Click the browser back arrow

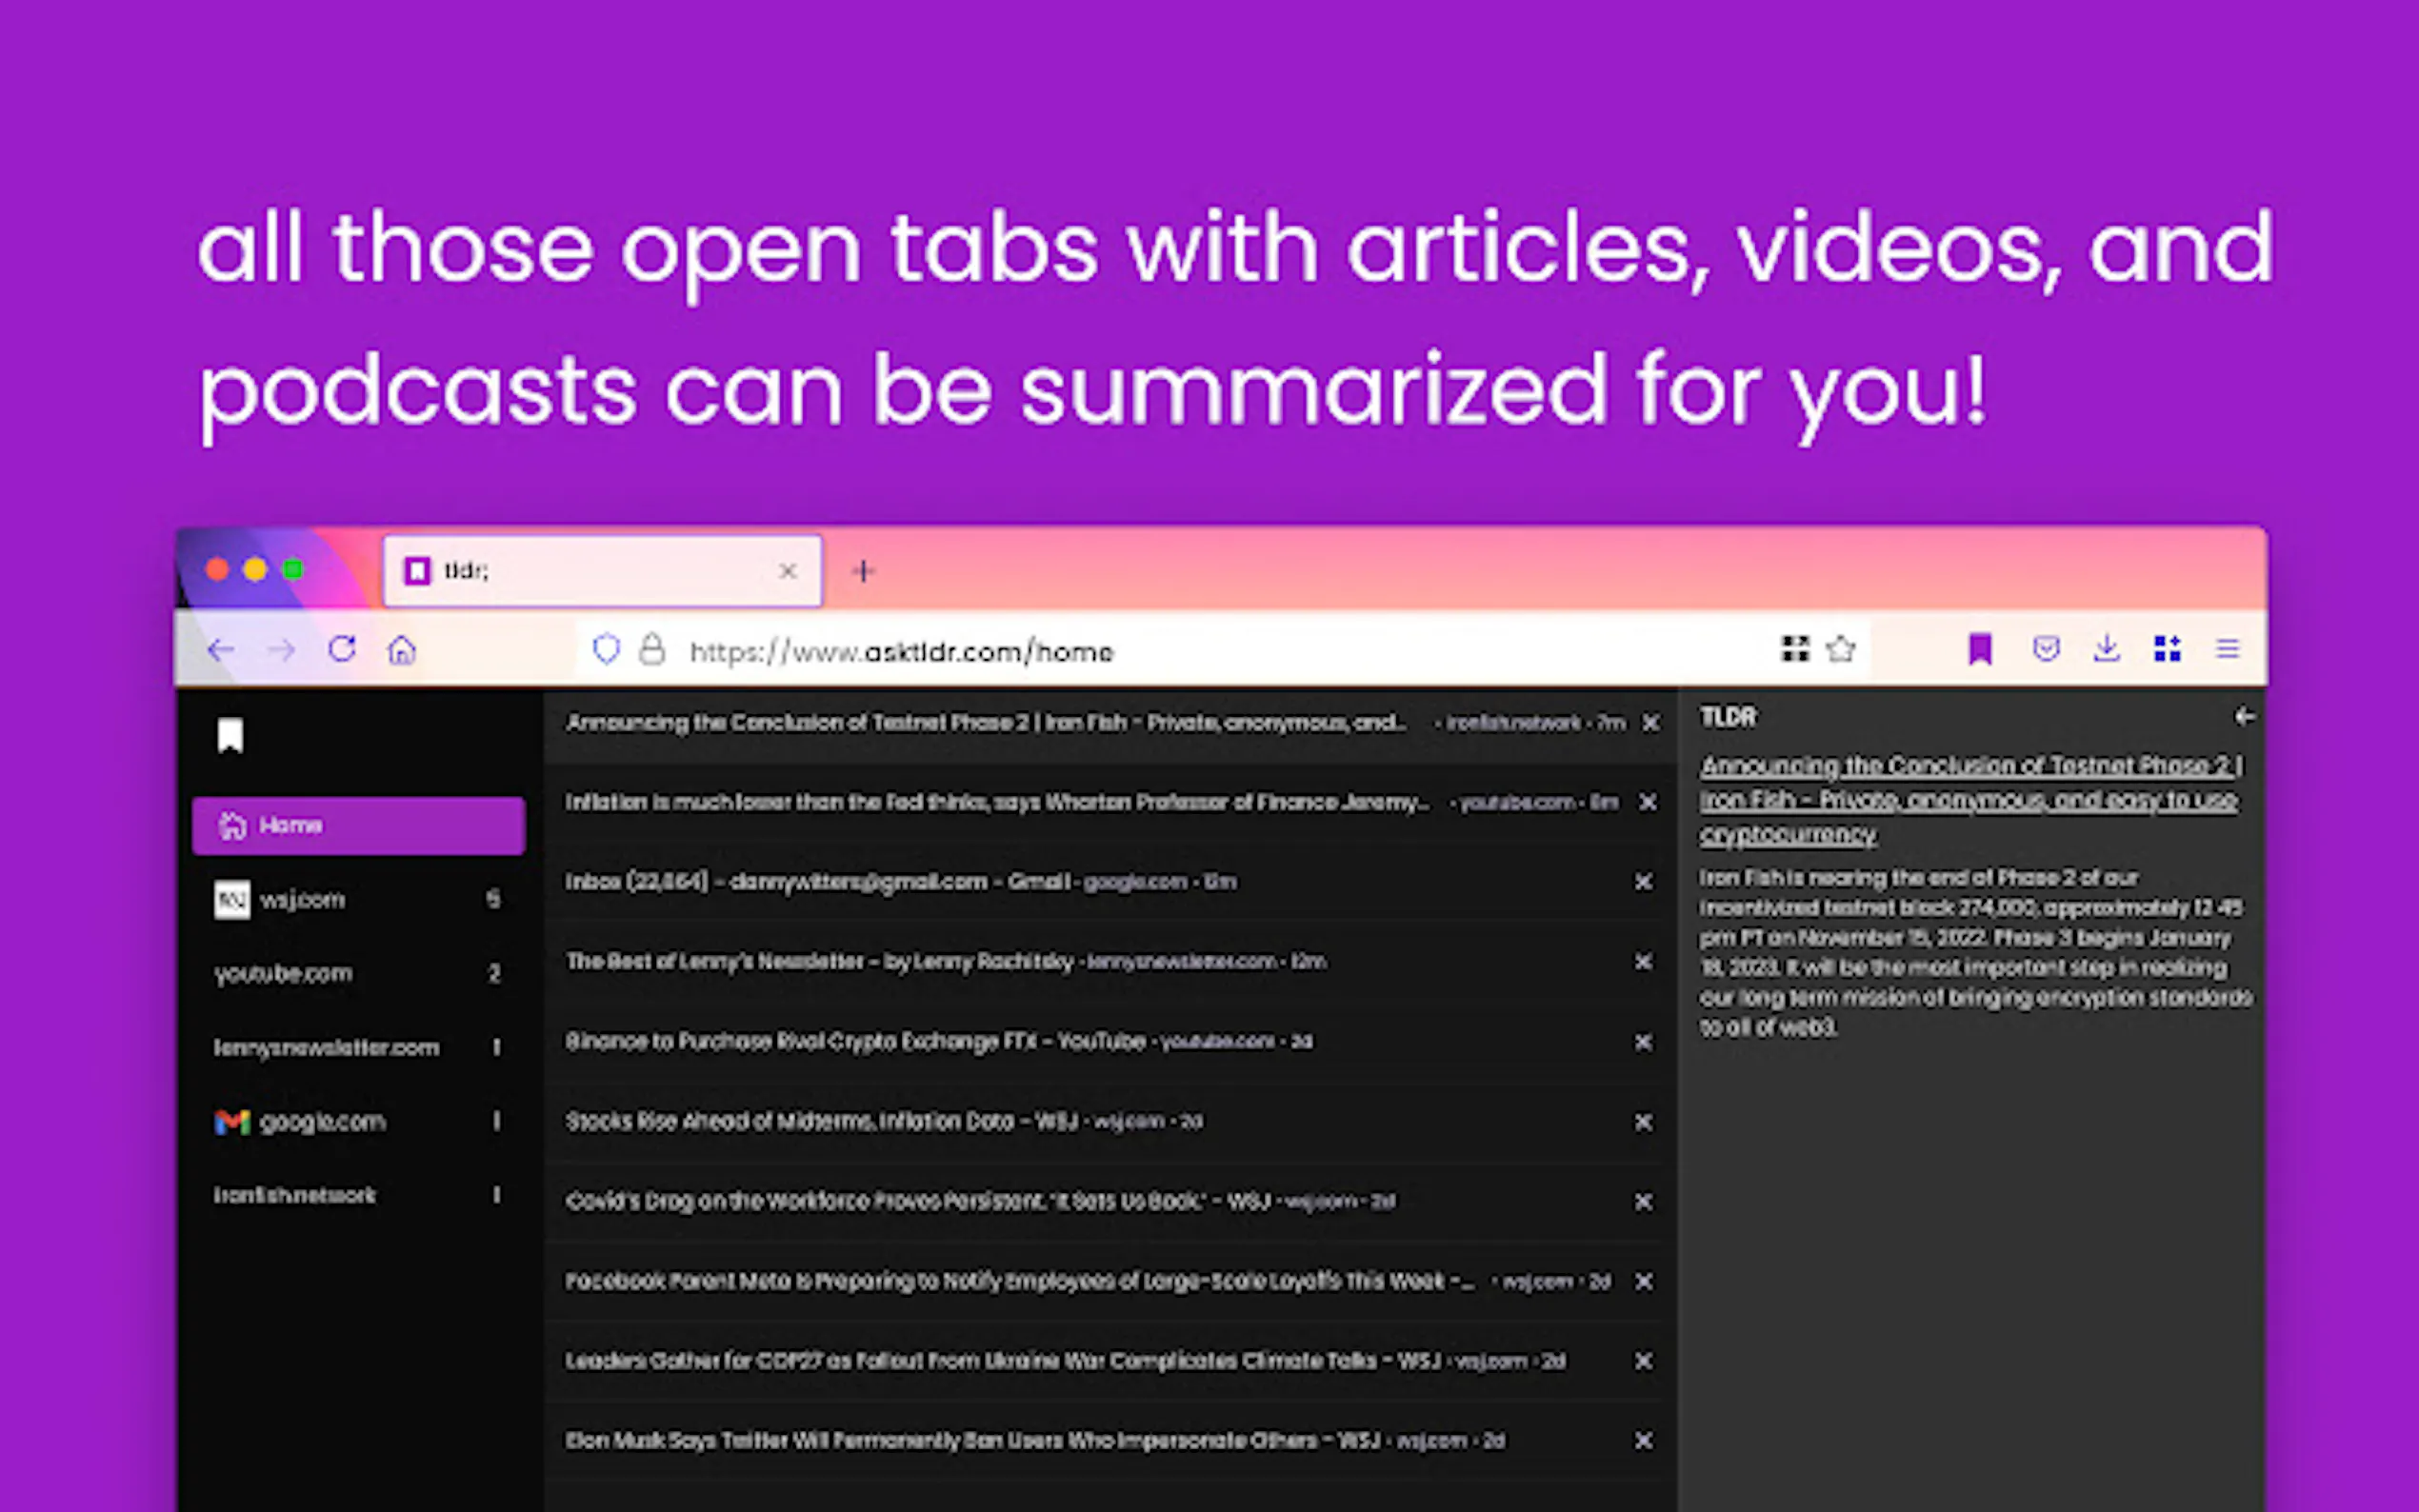pos(220,651)
